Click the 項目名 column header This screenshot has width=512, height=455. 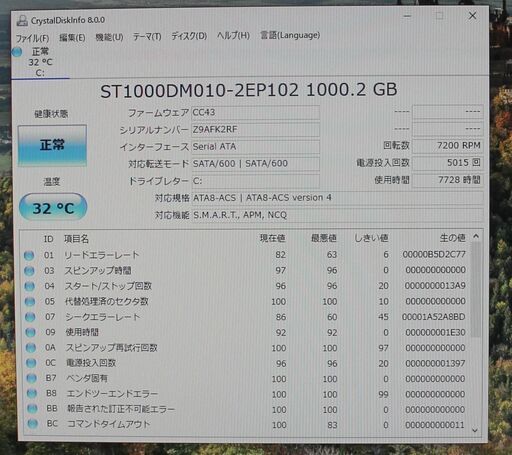coord(76,239)
